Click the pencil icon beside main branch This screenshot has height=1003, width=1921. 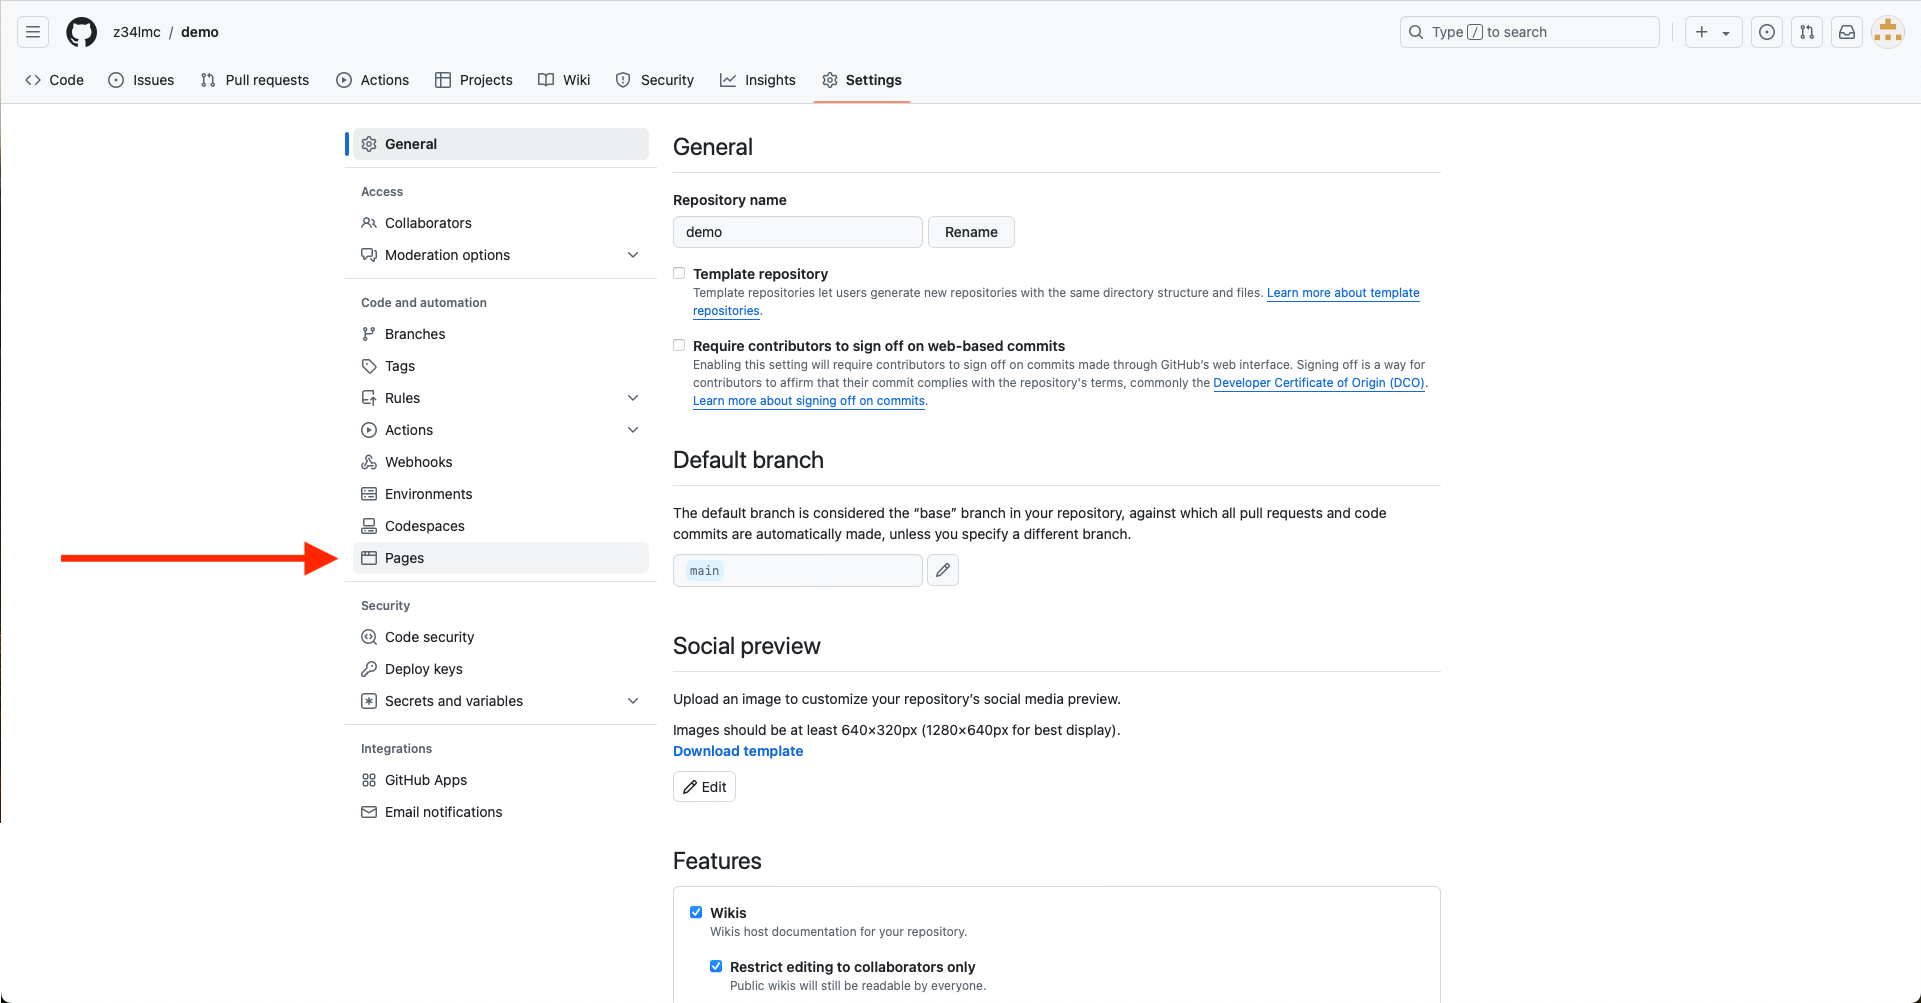pos(942,570)
